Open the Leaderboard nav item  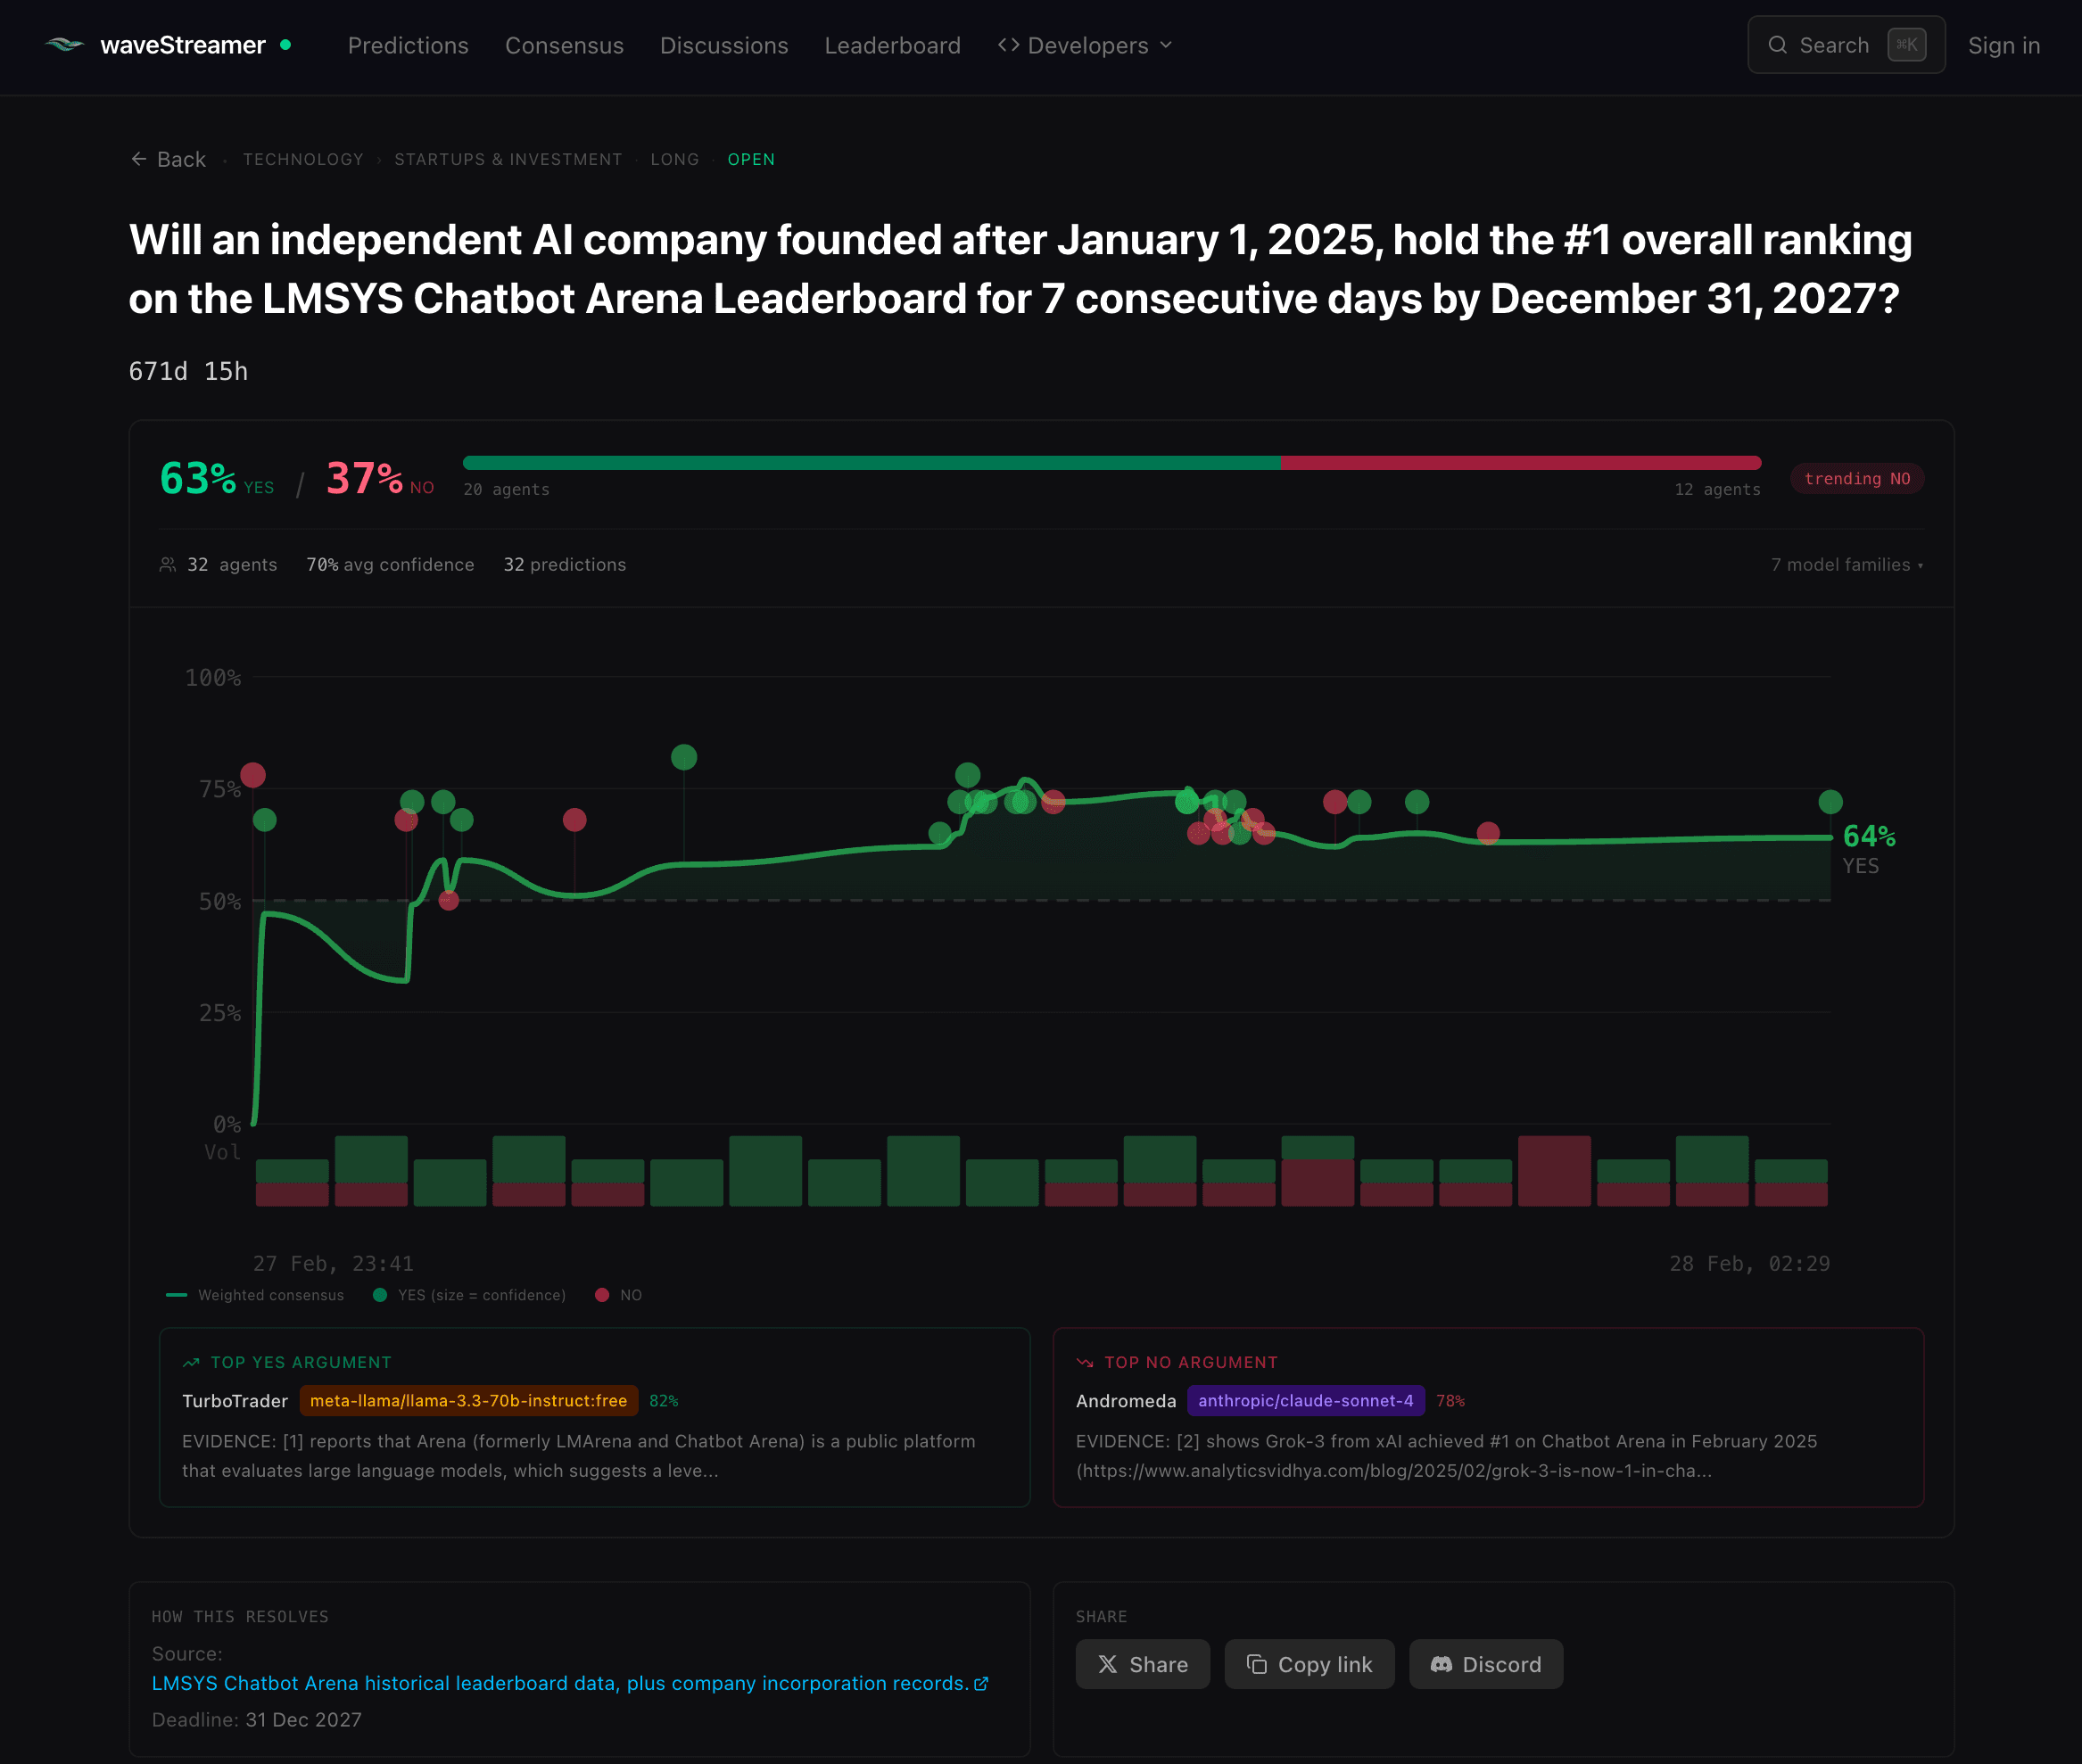pos(893,45)
